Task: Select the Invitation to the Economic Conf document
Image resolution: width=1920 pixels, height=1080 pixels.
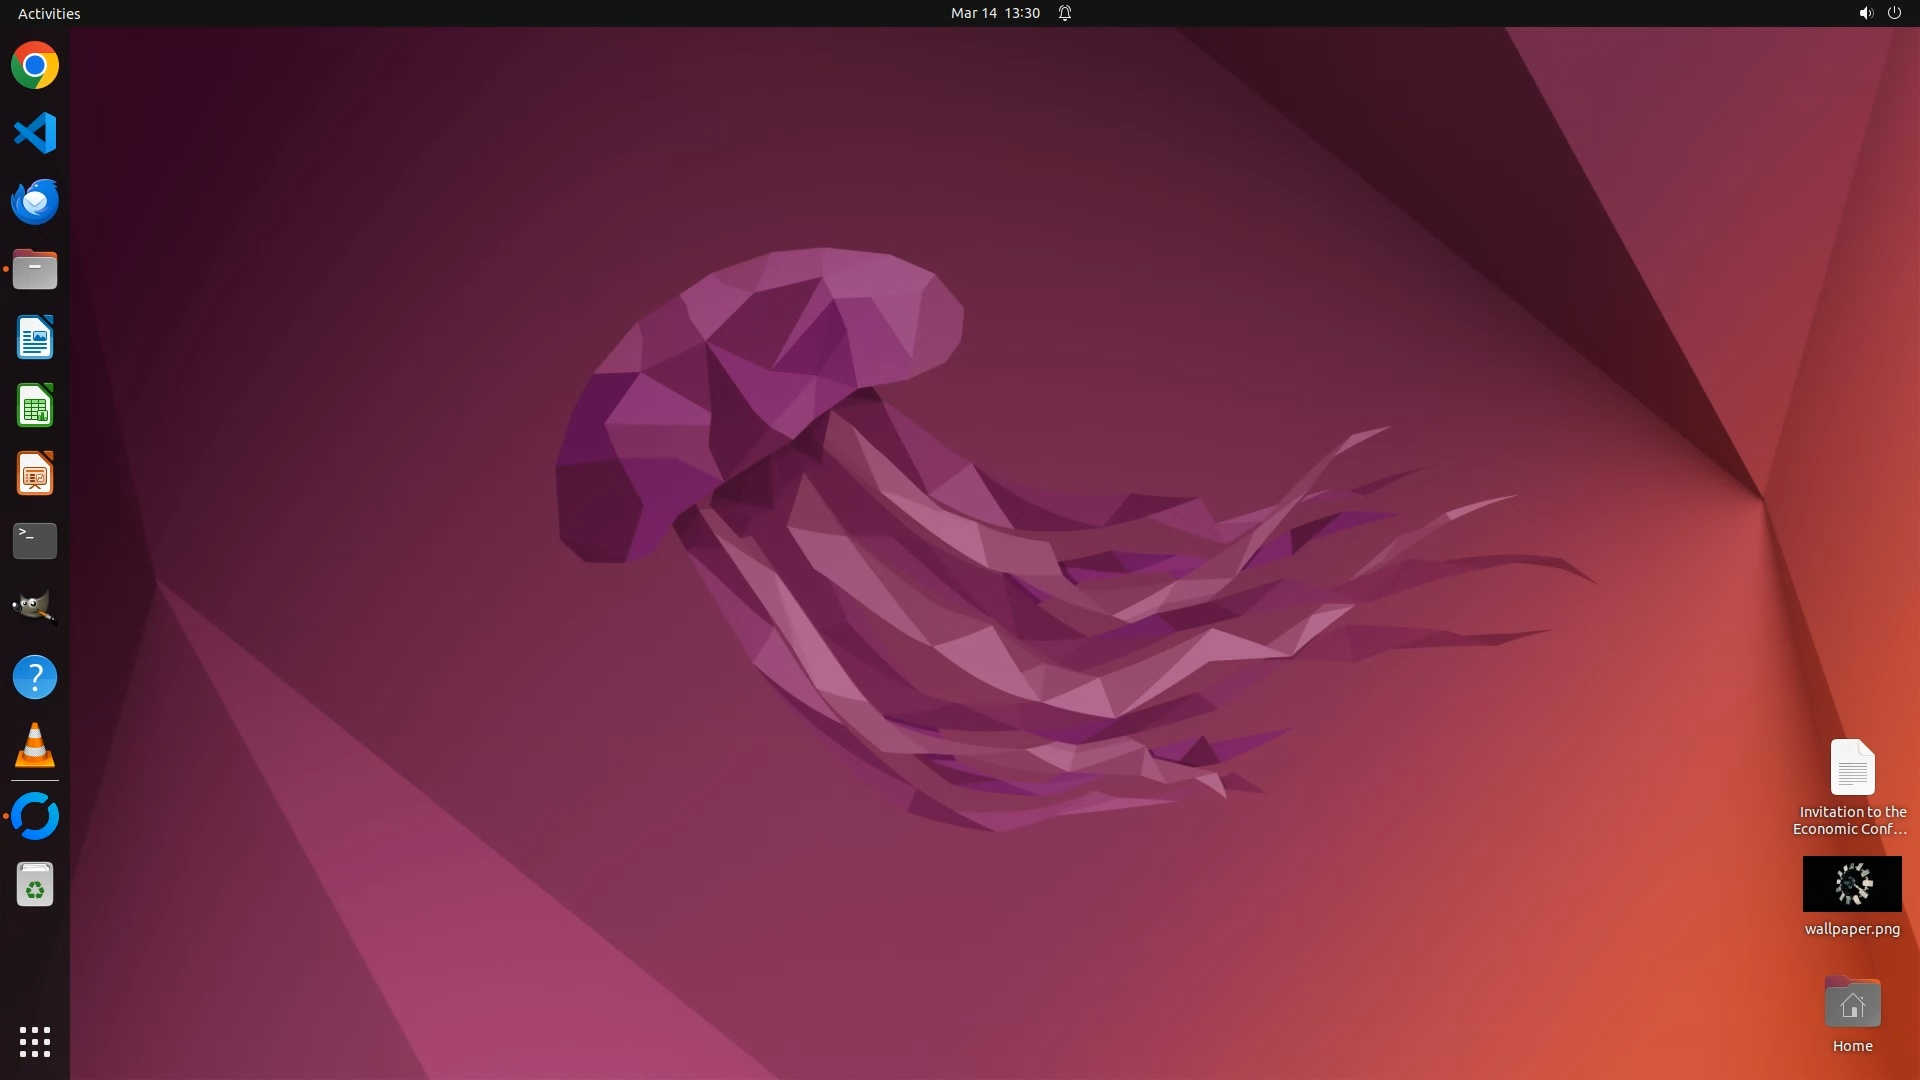Action: [1852, 768]
